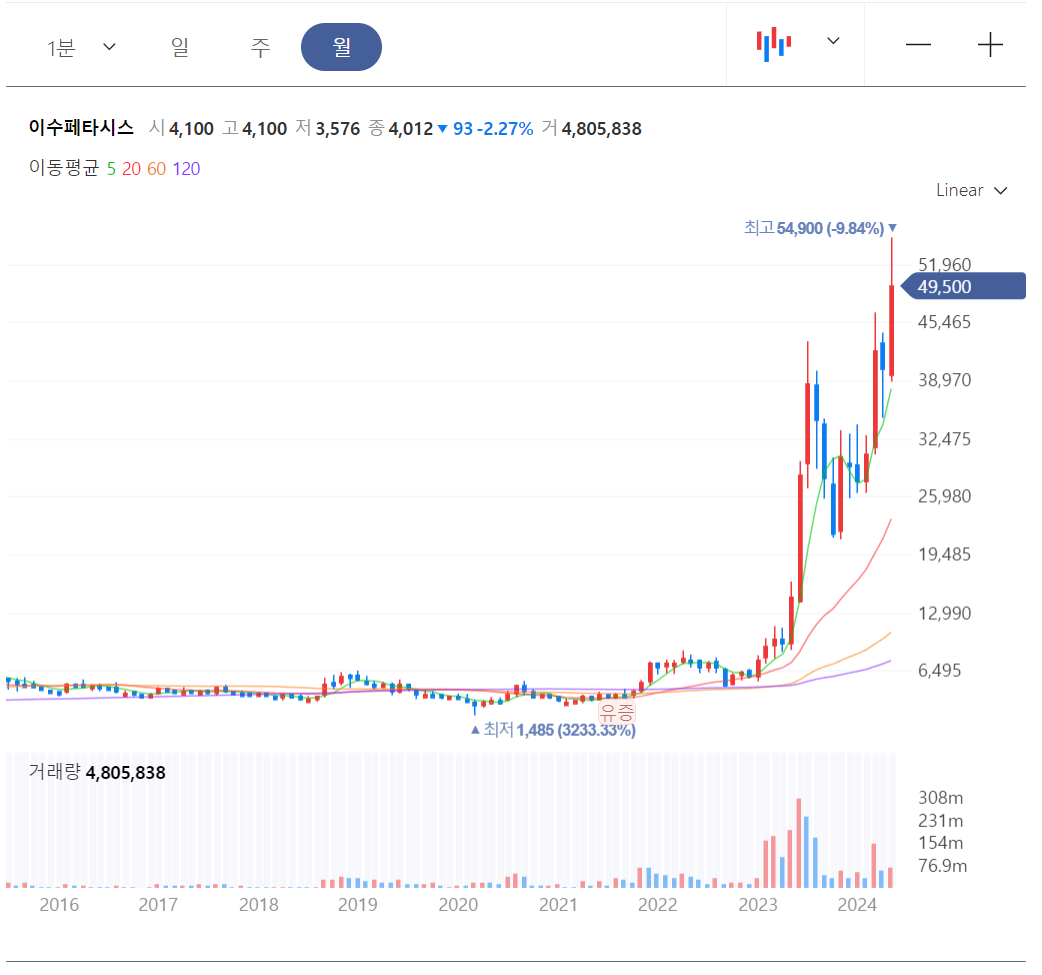The height and width of the screenshot is (975, 1042).
Task: Click the 최고 54,900 high price marker
Action: 820,229
